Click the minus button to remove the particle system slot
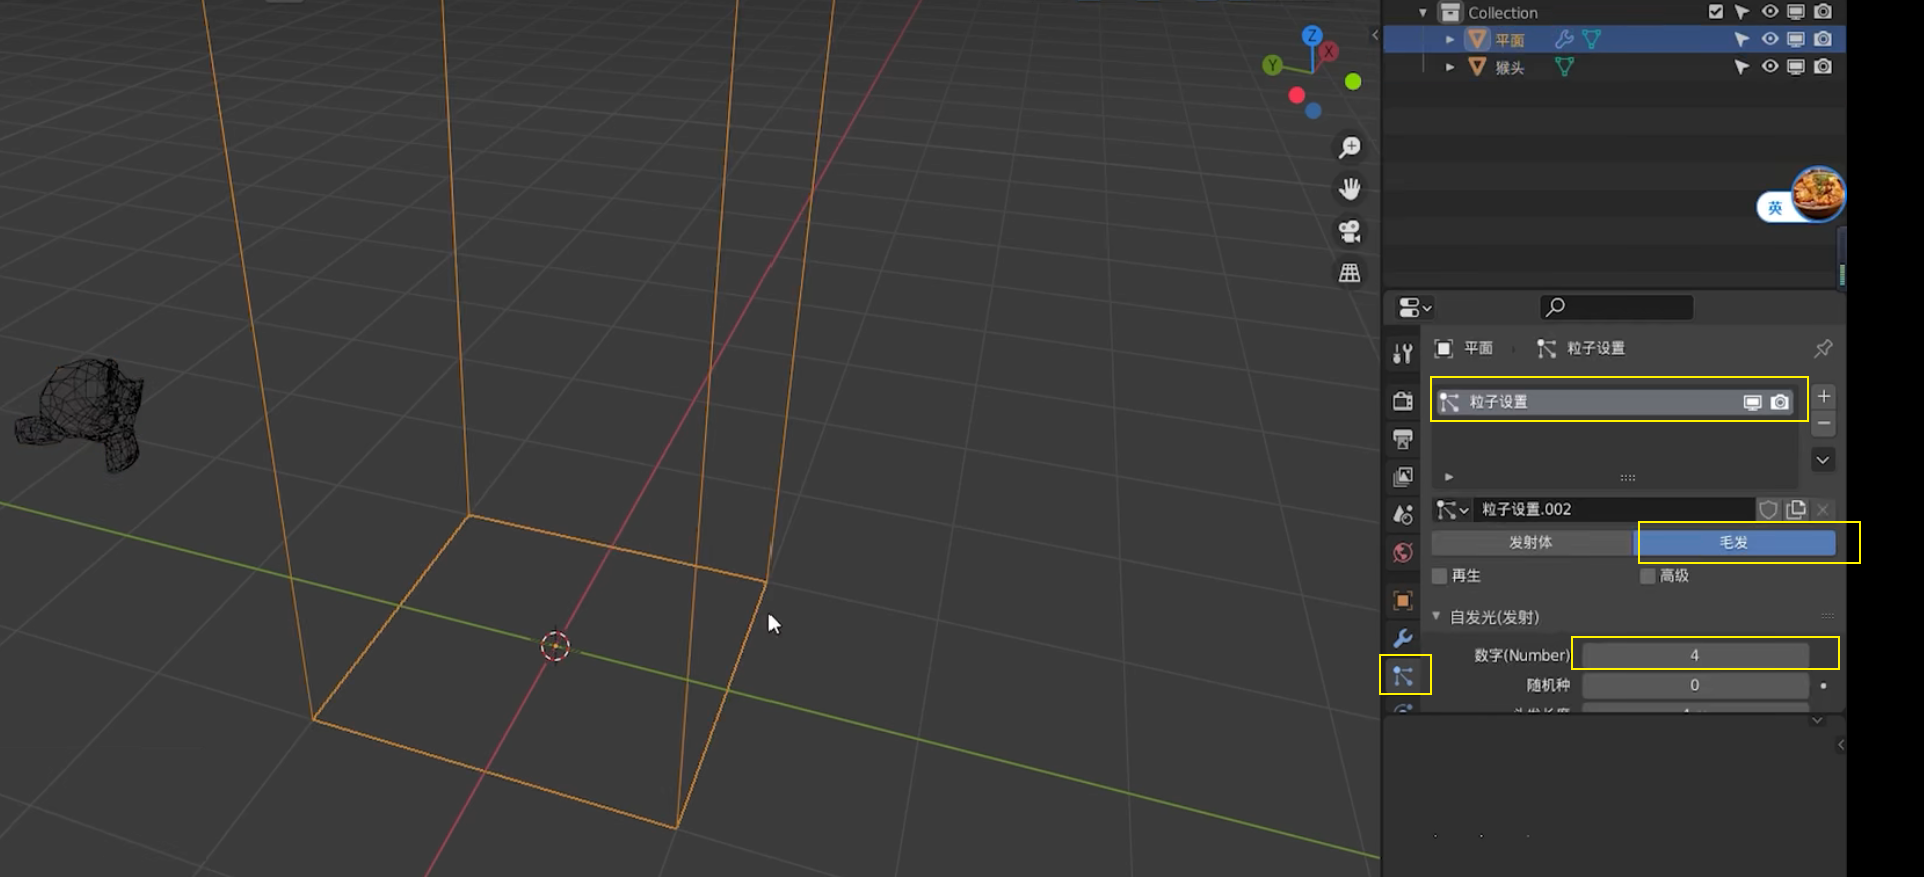The height and width of the screenshot is (877, 1924). (x=1824, y=424)
